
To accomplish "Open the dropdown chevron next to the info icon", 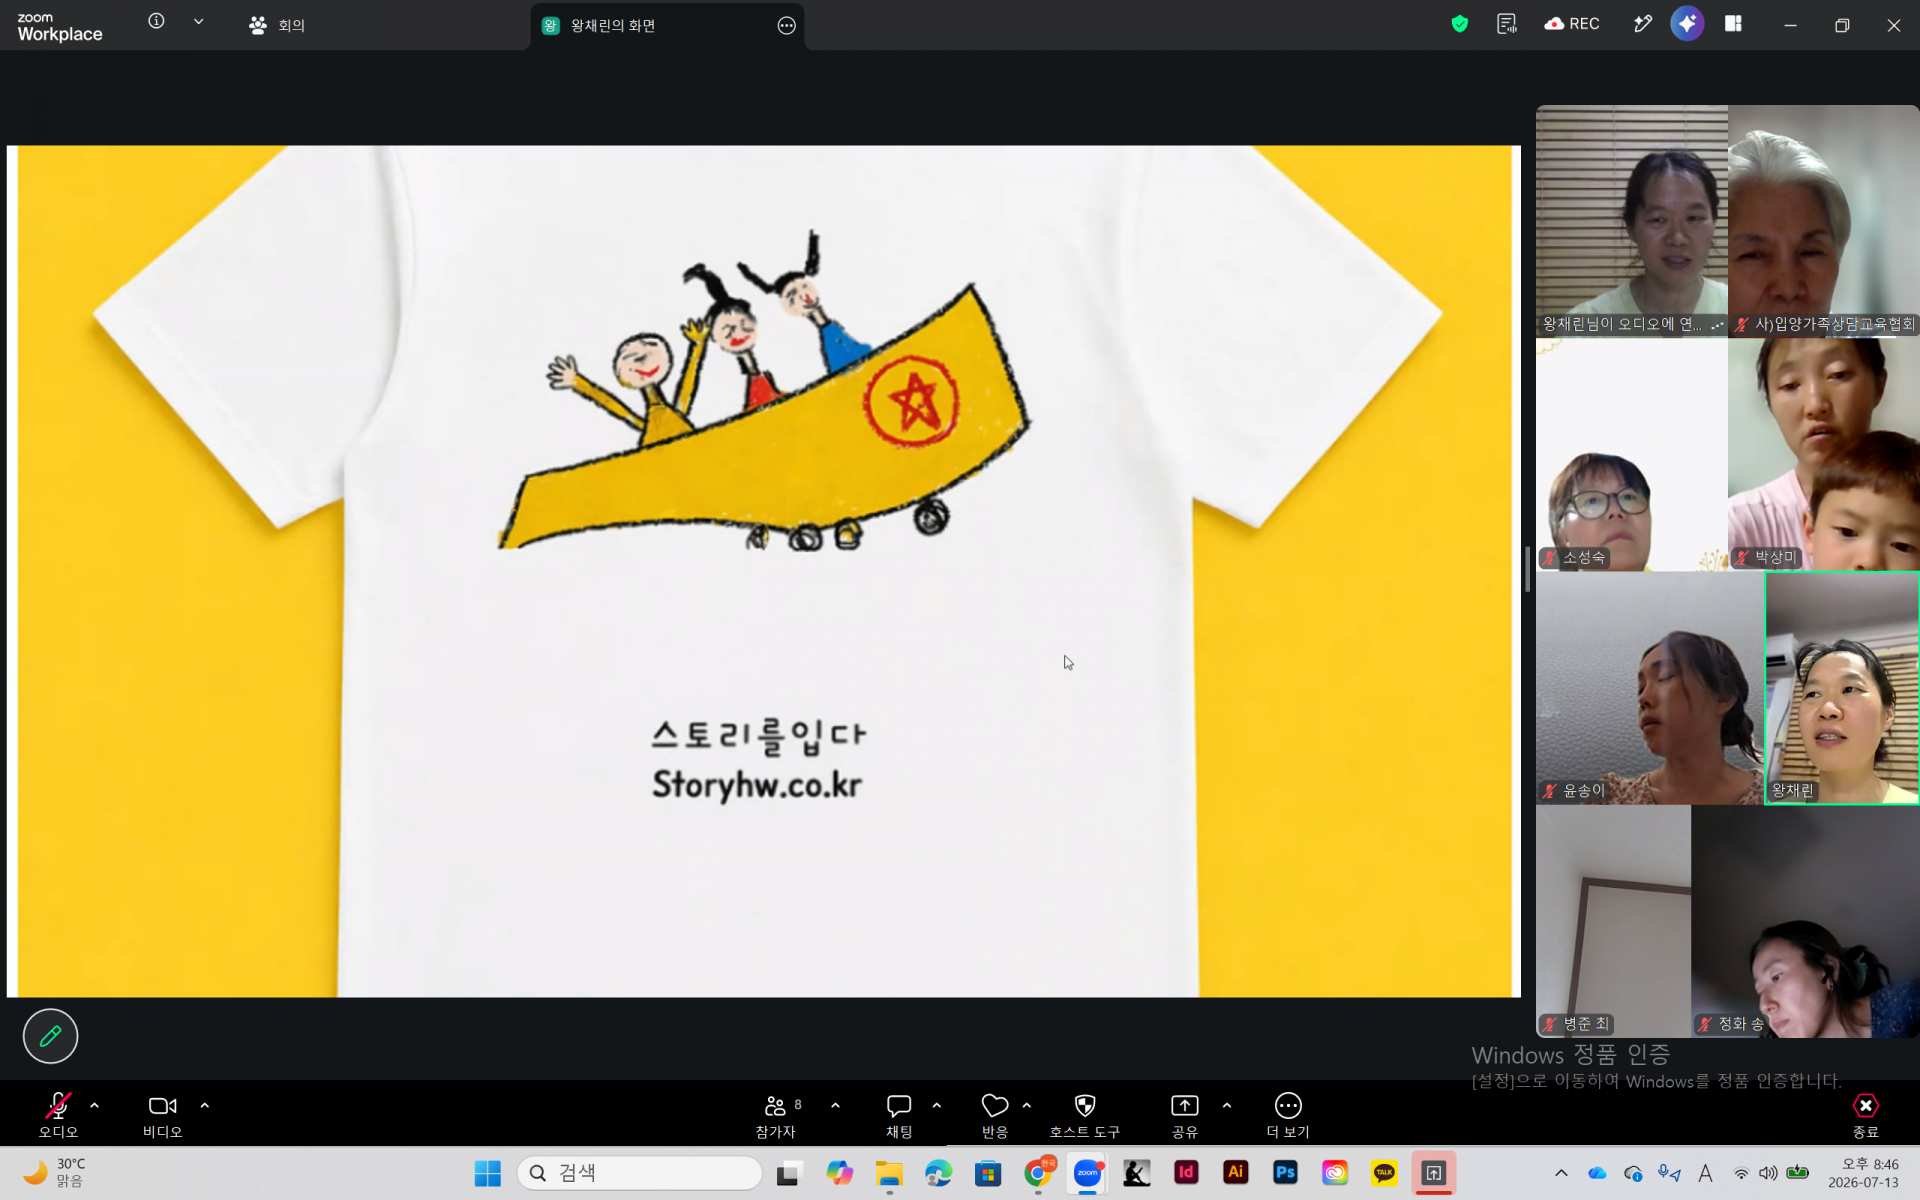I will point(199,21).
